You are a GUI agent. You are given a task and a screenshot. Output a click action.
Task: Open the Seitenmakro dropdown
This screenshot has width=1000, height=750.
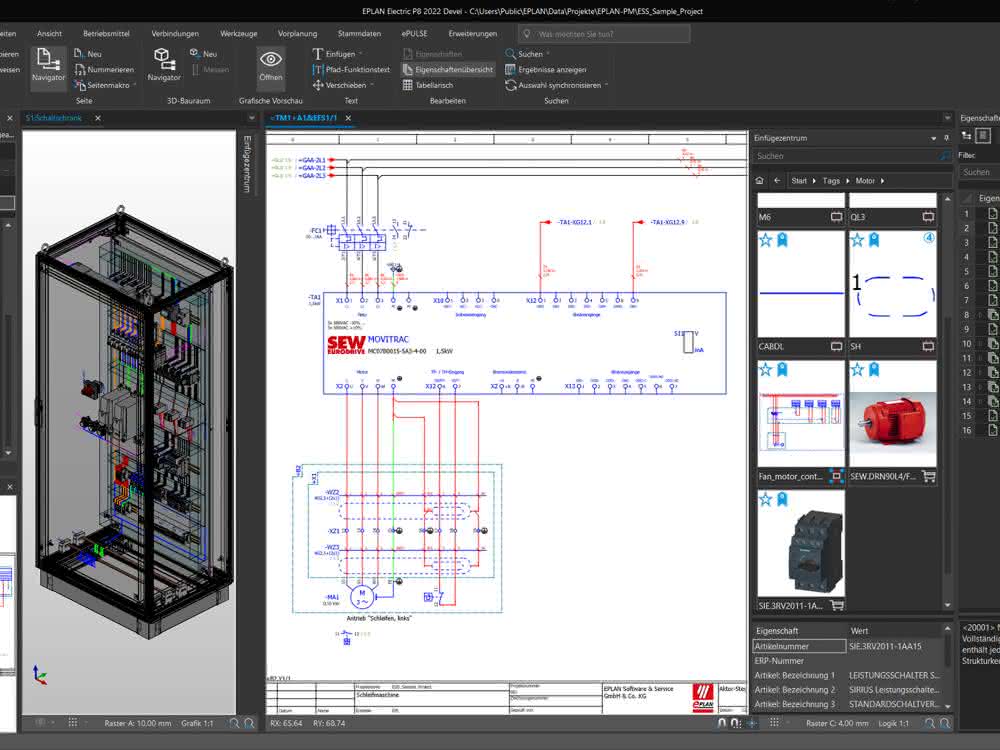(106, 85)
